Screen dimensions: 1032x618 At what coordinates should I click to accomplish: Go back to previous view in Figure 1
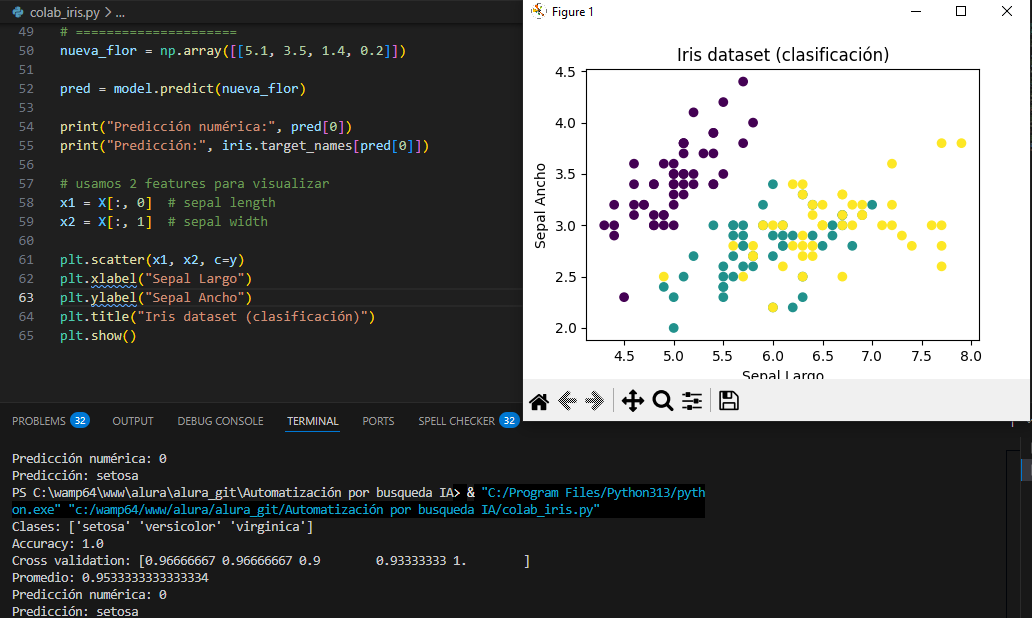tap(567, 401)
